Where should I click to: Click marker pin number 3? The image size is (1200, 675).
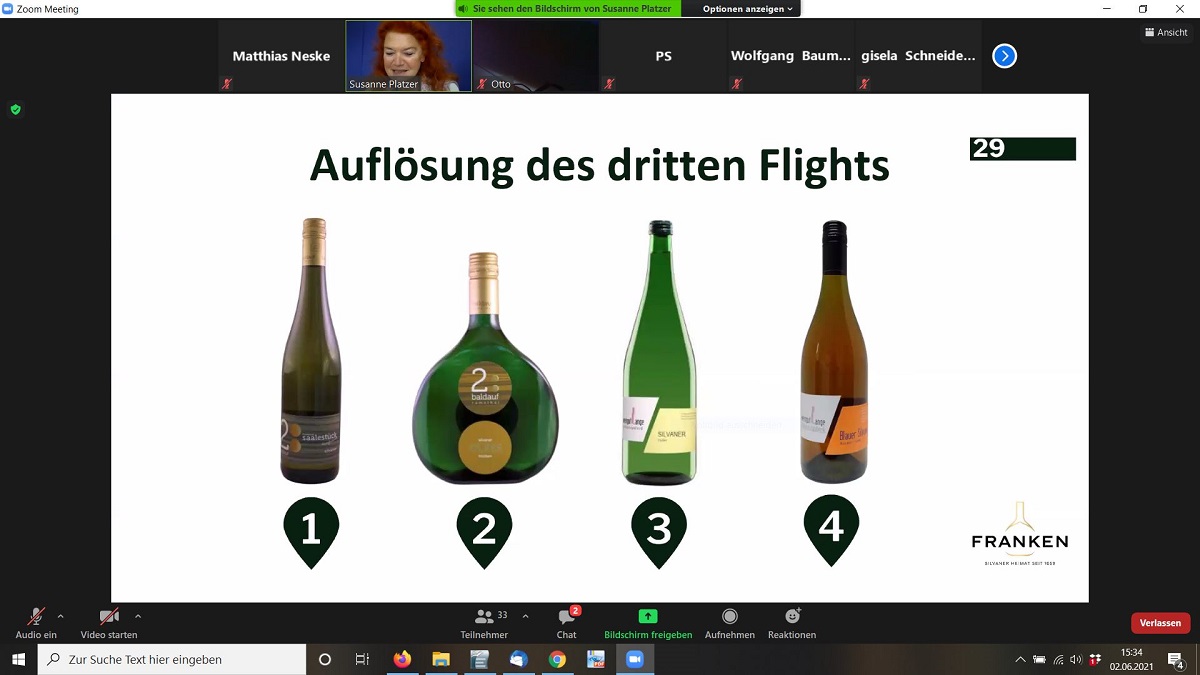point(659,532)
